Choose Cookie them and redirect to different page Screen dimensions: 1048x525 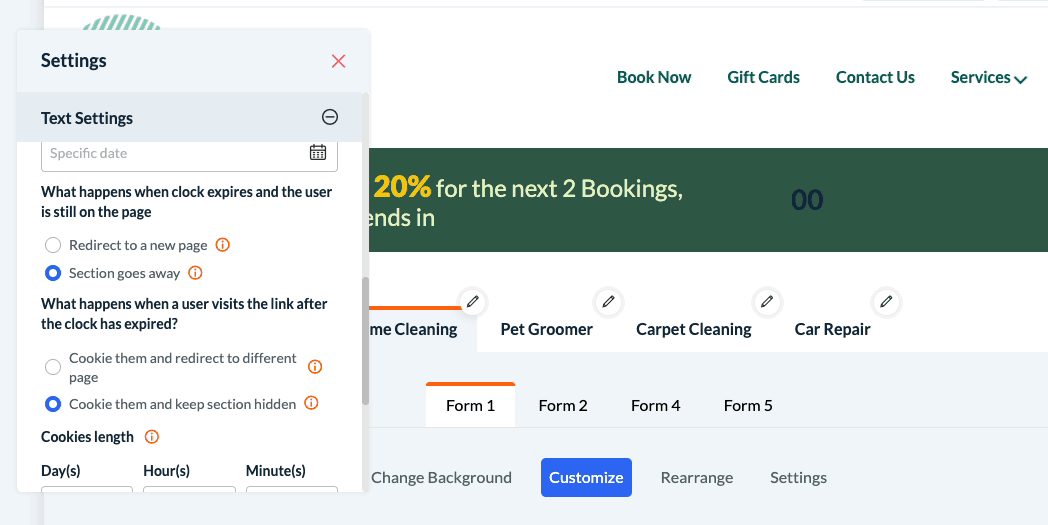click(x=54, y=367)
